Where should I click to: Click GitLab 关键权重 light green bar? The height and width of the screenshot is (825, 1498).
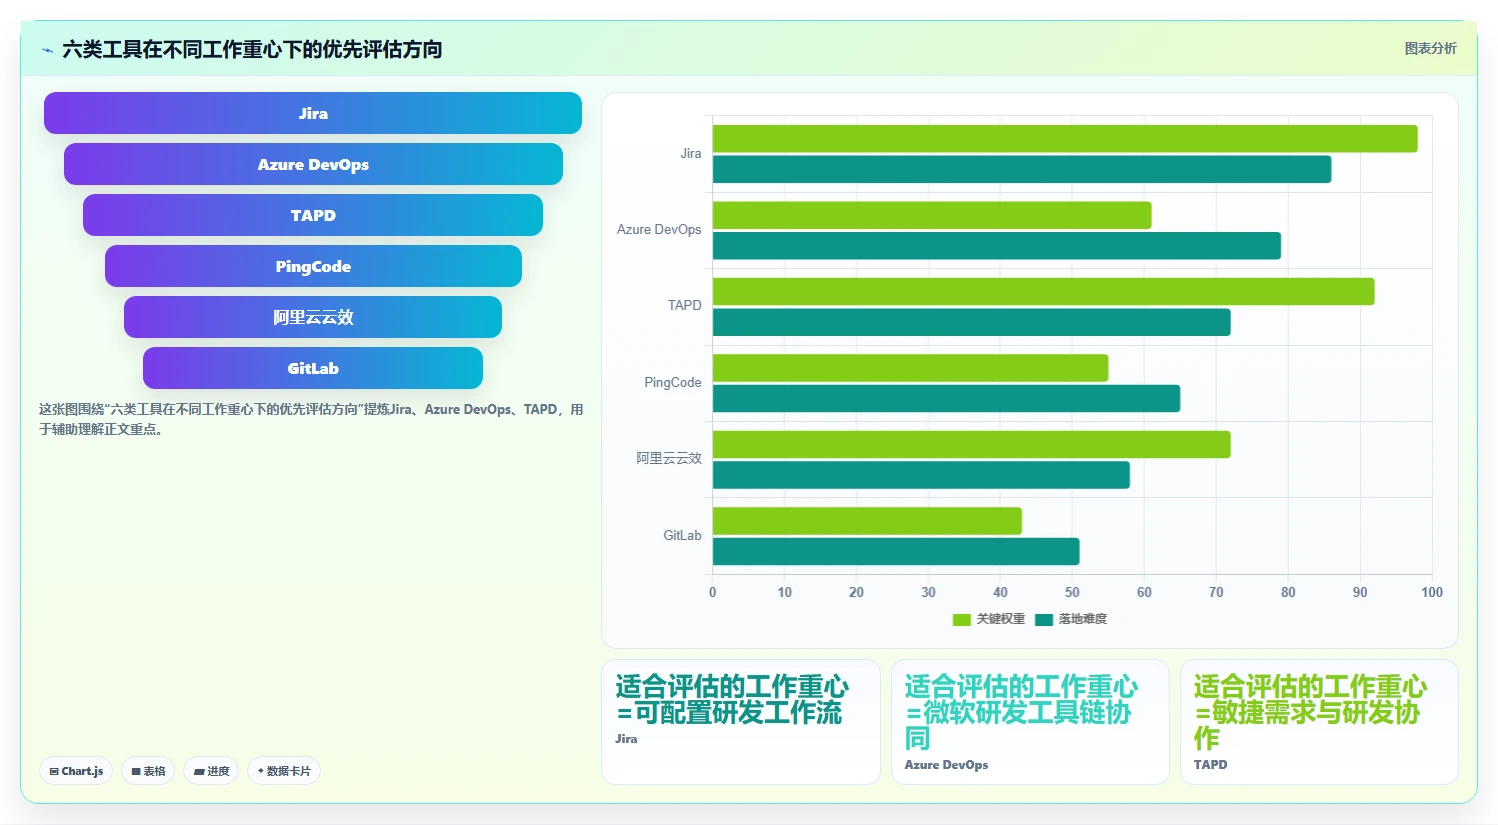867,521
